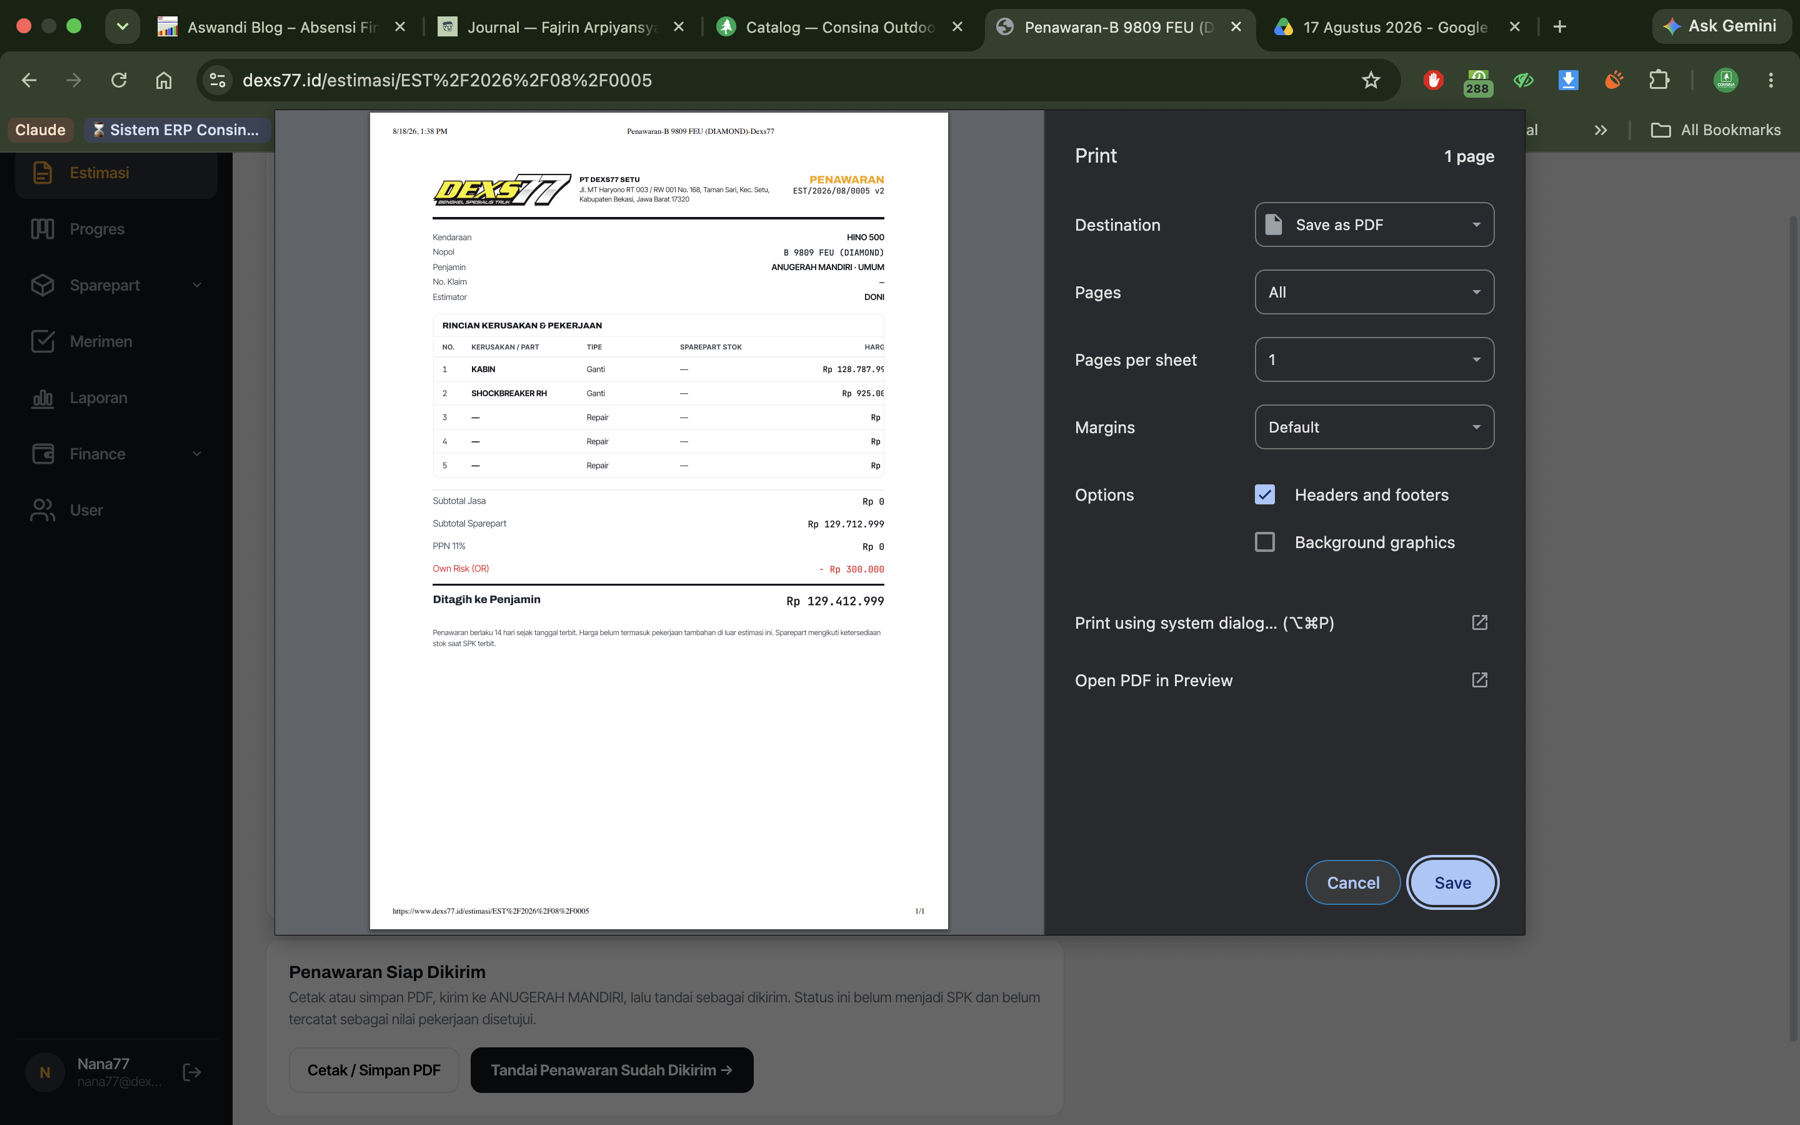Click the browser back arrow
This screenshot has height=1125, width=1800.
(29, 80)
